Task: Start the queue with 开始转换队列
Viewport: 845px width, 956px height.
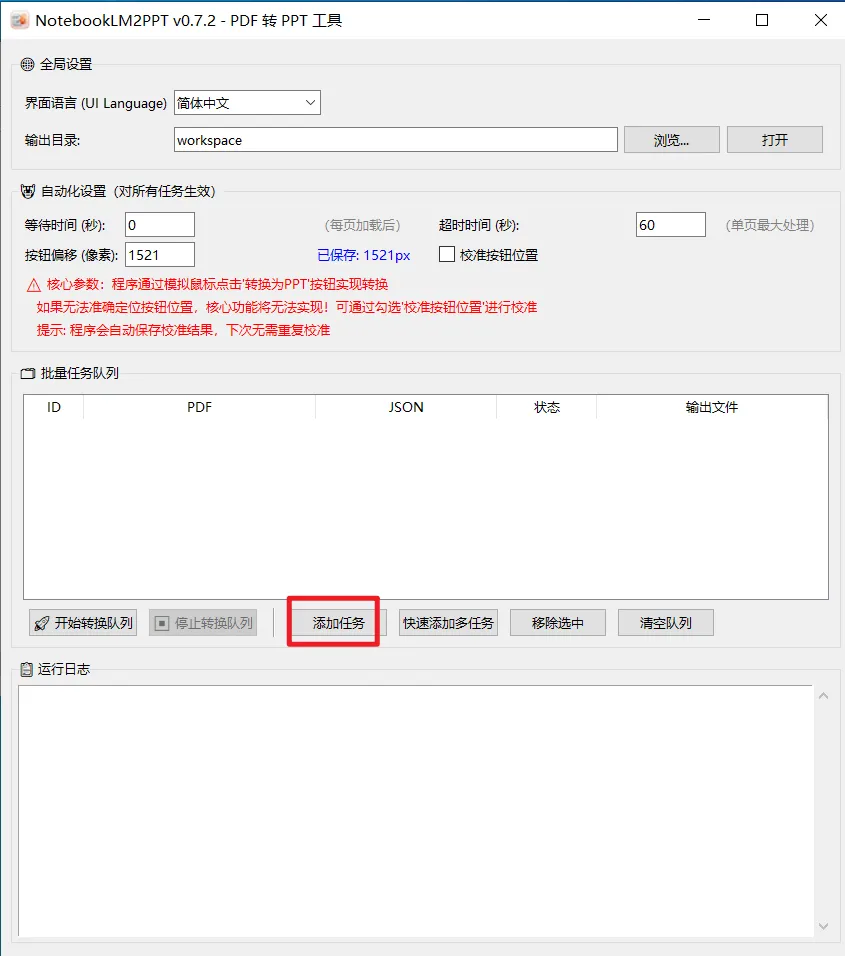Action: point(83,622)
